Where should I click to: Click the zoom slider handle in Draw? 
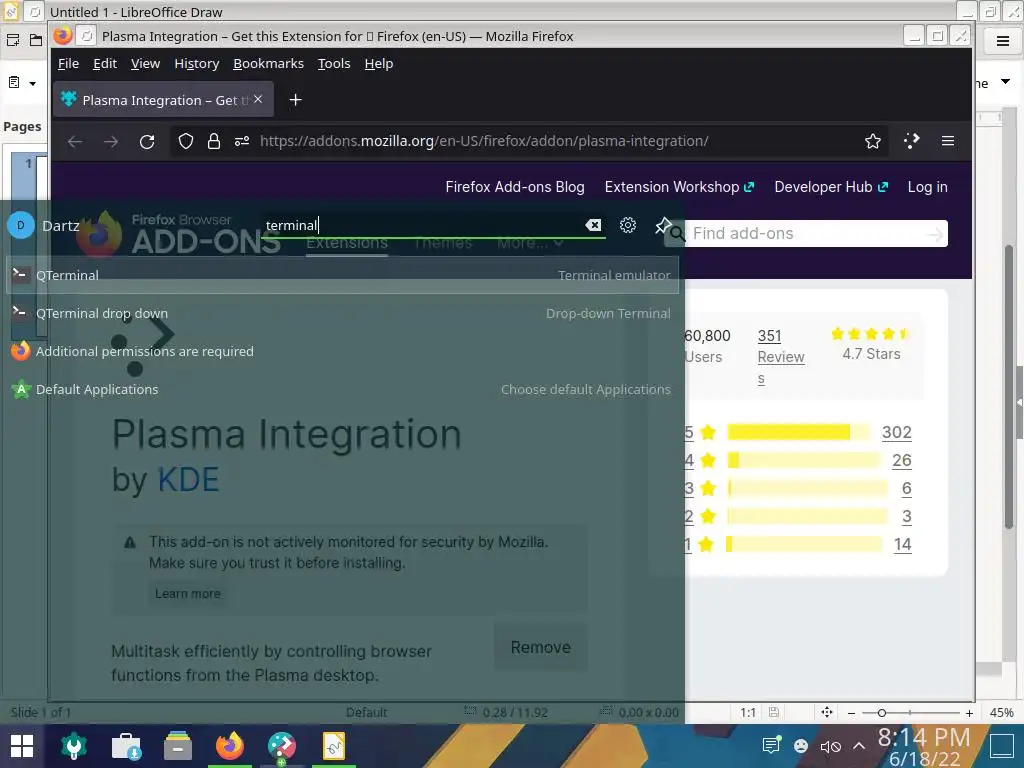[x=881, y=713]
